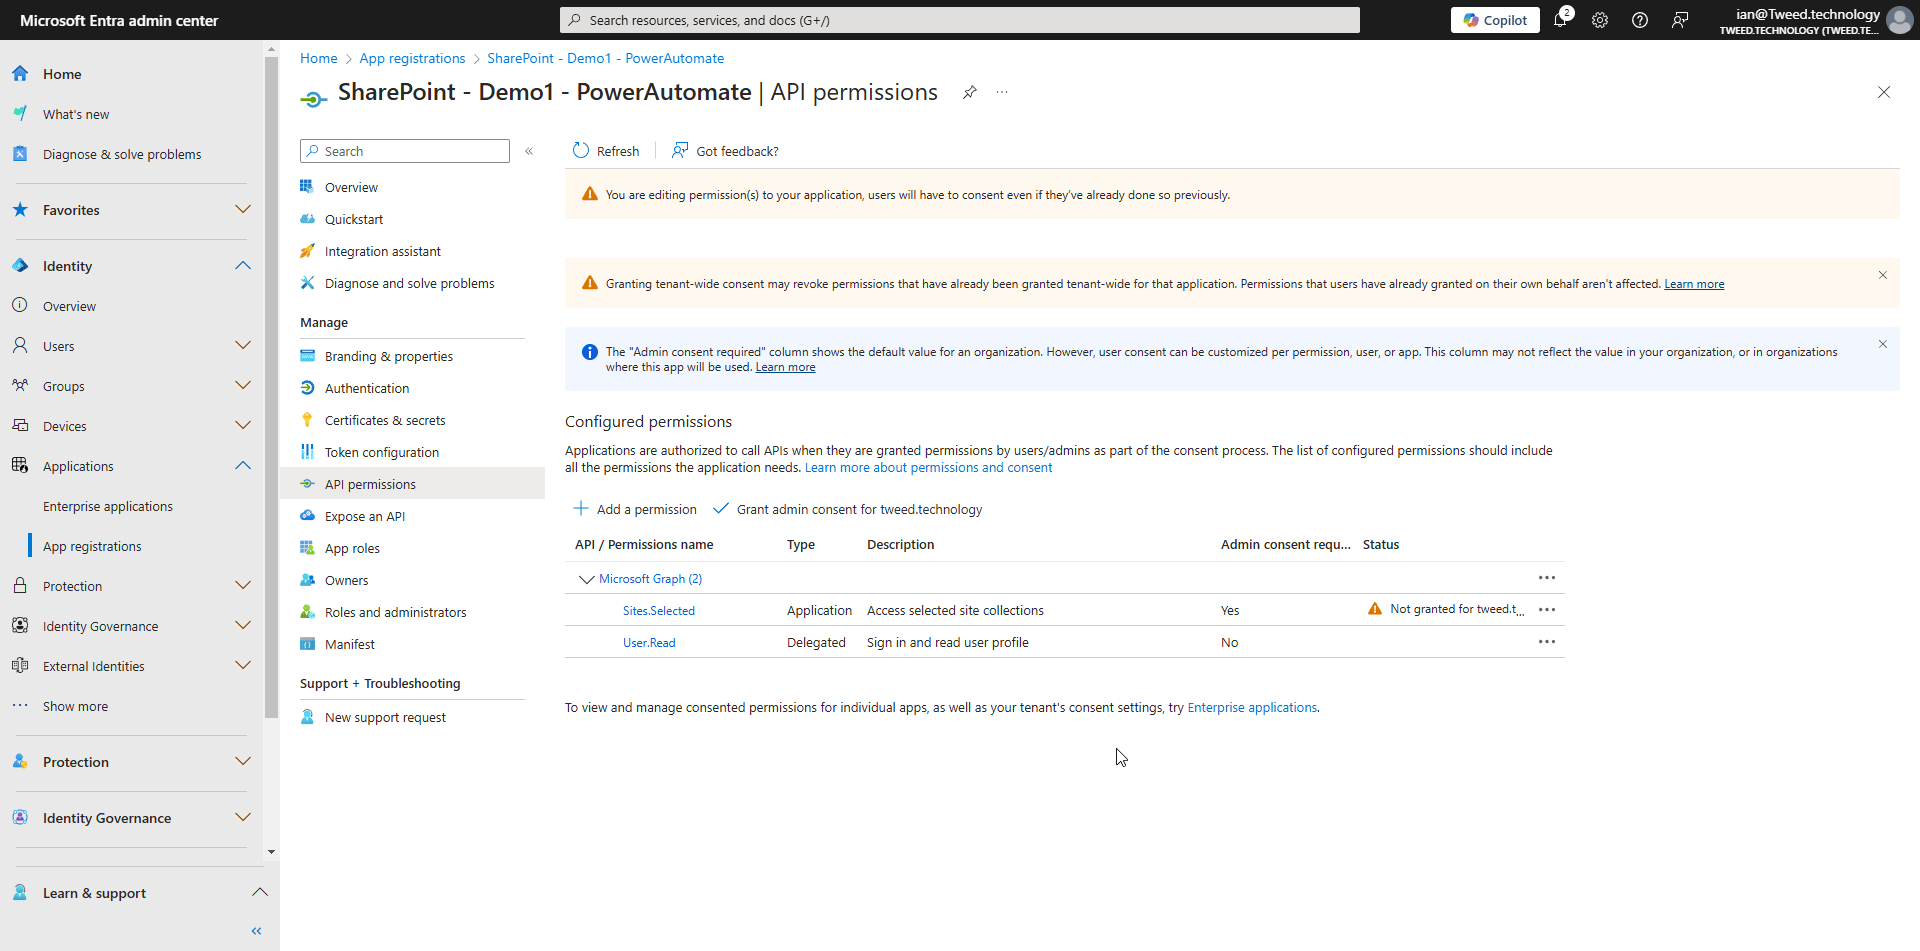Open Certificates & secrets via its key icon
The width and height of the screenshot is (1920, 951).
click(307, 420)
